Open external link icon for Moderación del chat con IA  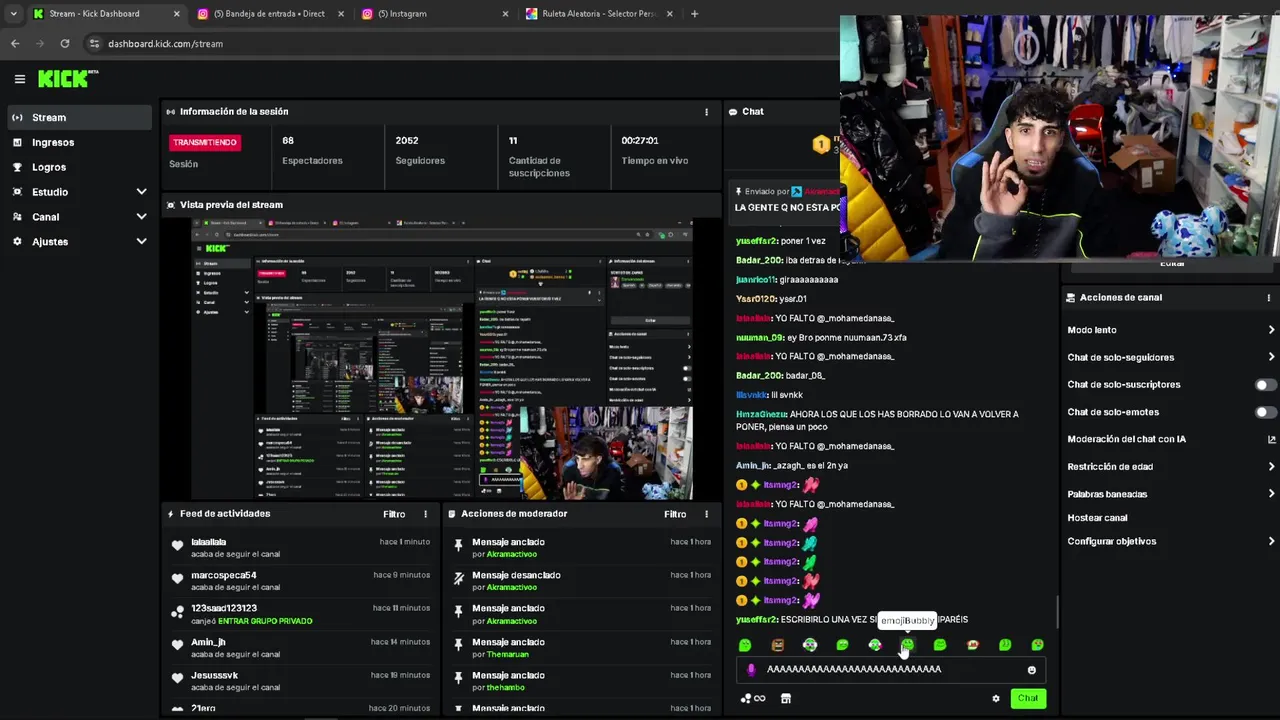coord(1272,439)
